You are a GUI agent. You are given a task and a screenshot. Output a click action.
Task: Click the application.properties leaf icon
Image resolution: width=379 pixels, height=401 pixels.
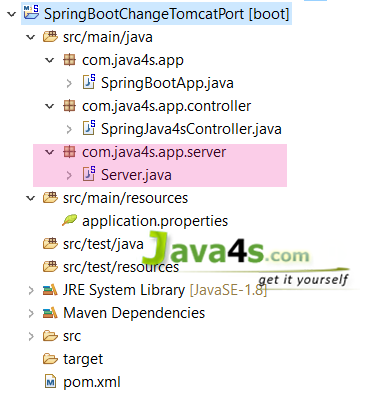tap(69, 220)
